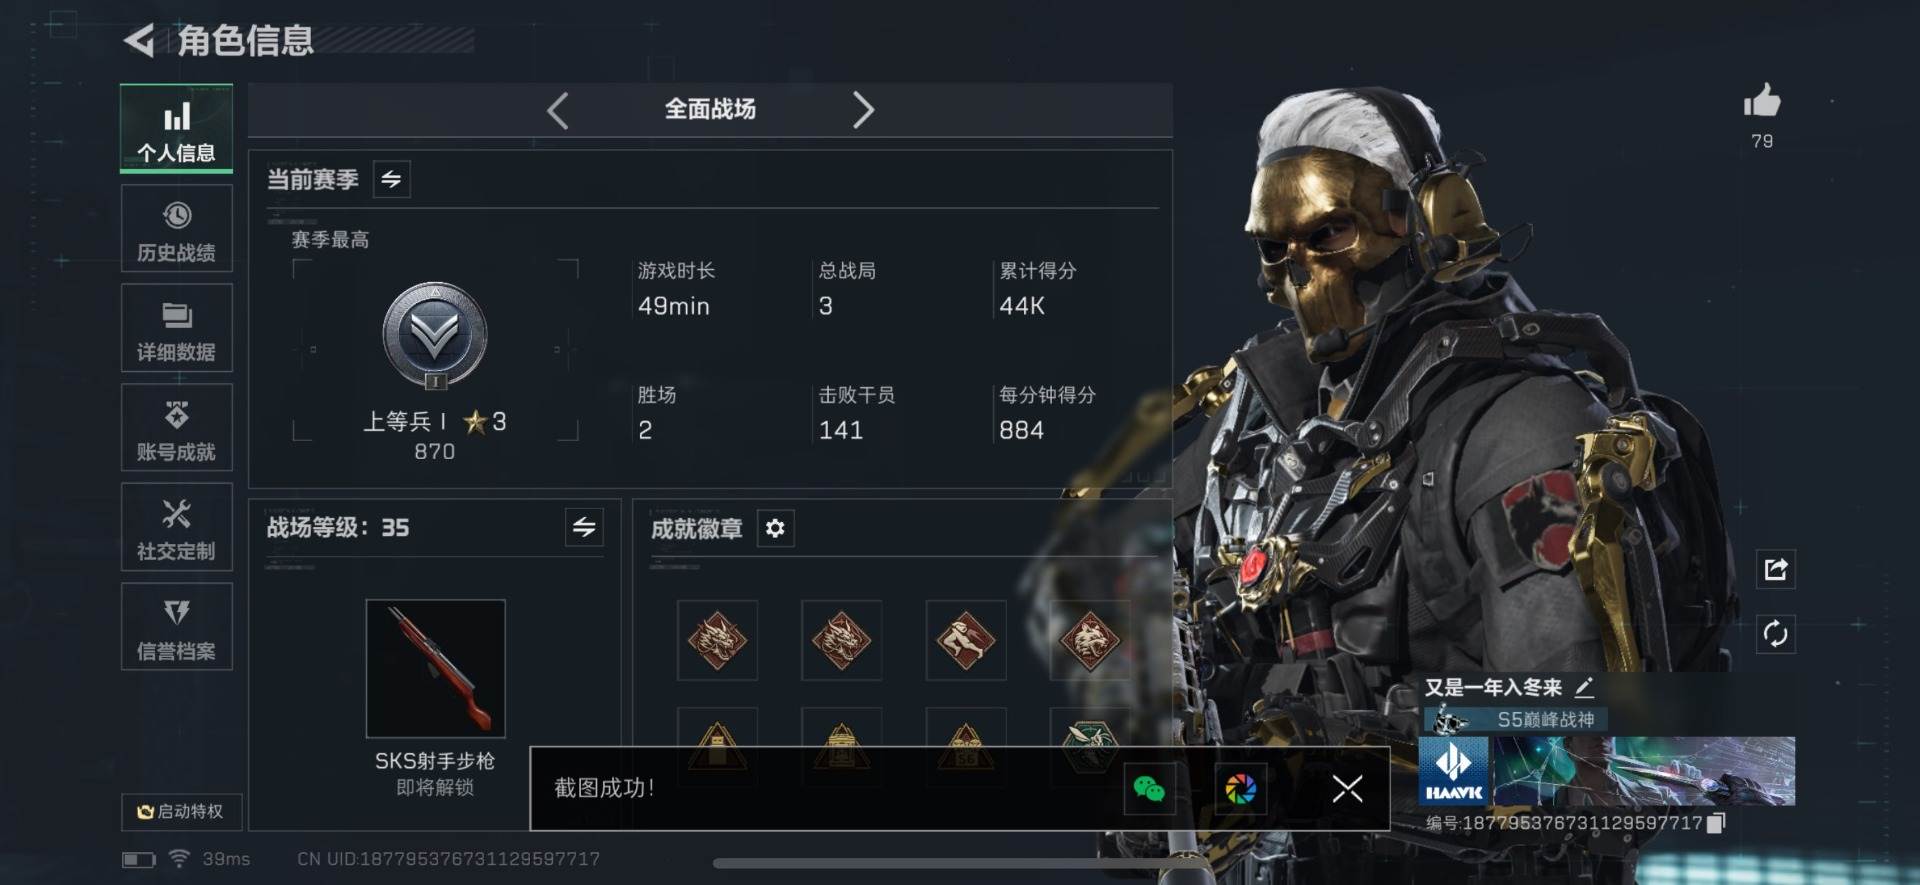This screenshot has width=1920, height=885.
Task: Open the achievement badge settings gear
Action: pyautogui.click(x=775, y=528)
